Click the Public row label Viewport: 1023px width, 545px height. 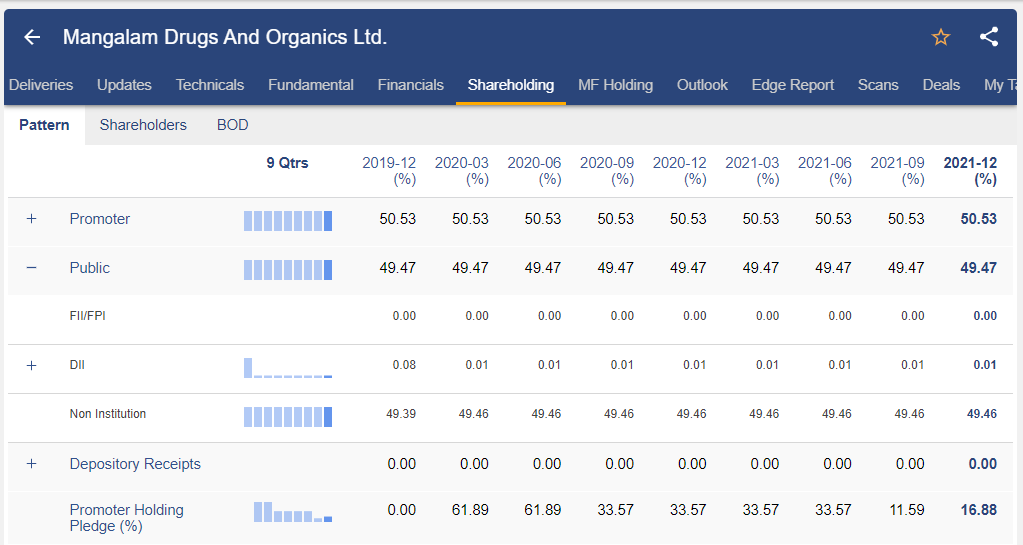(x=89, y=268)
